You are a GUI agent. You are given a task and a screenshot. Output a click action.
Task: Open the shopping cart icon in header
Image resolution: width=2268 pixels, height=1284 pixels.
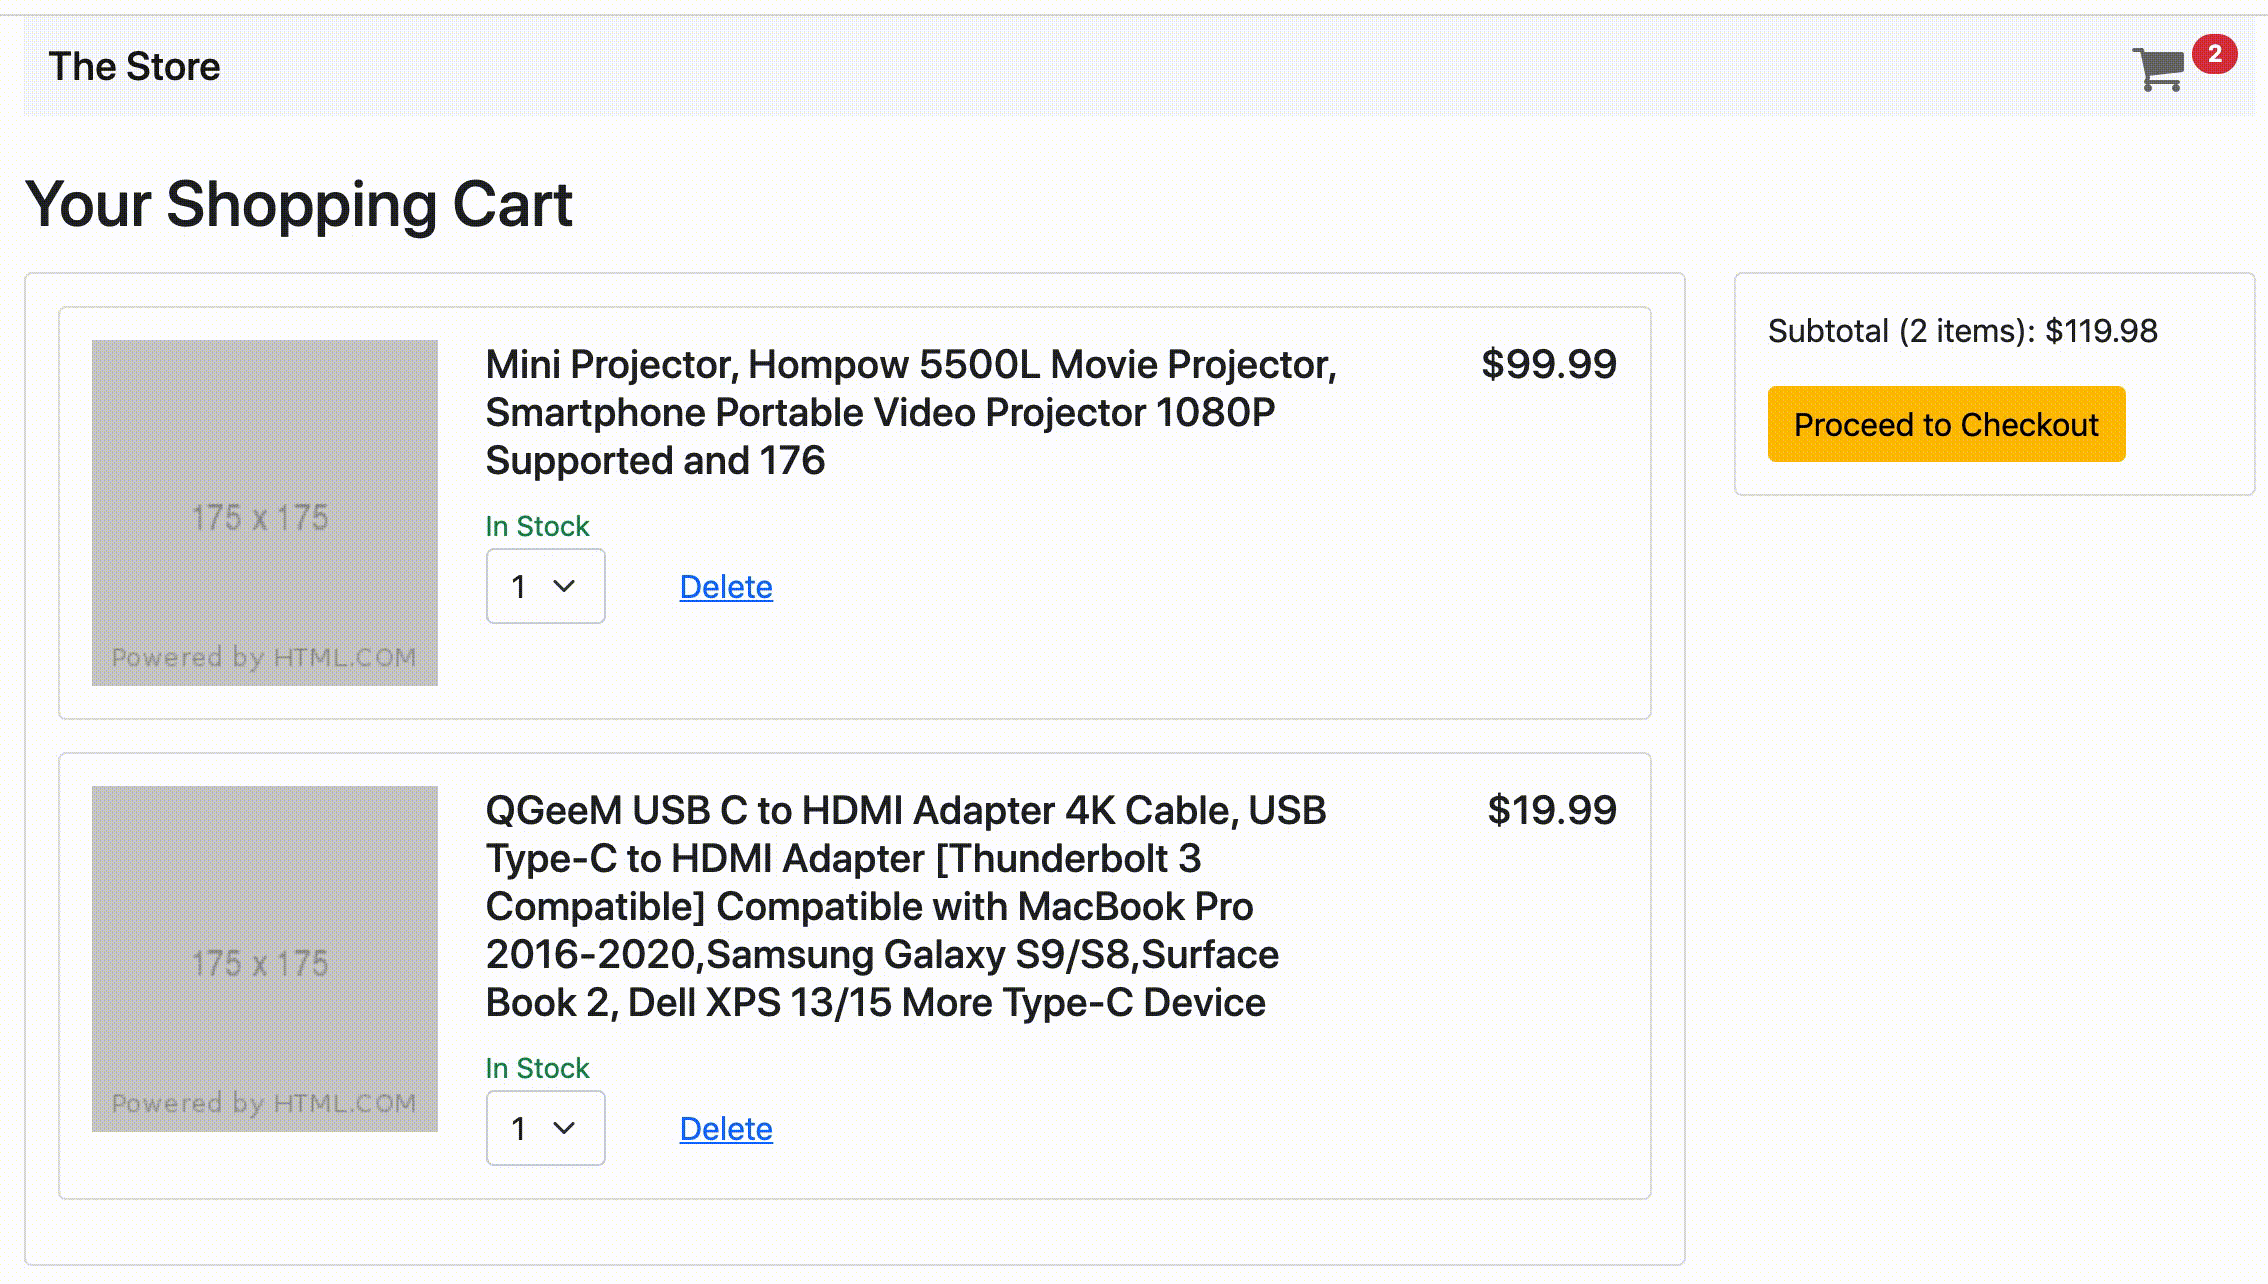(2158, 69)
